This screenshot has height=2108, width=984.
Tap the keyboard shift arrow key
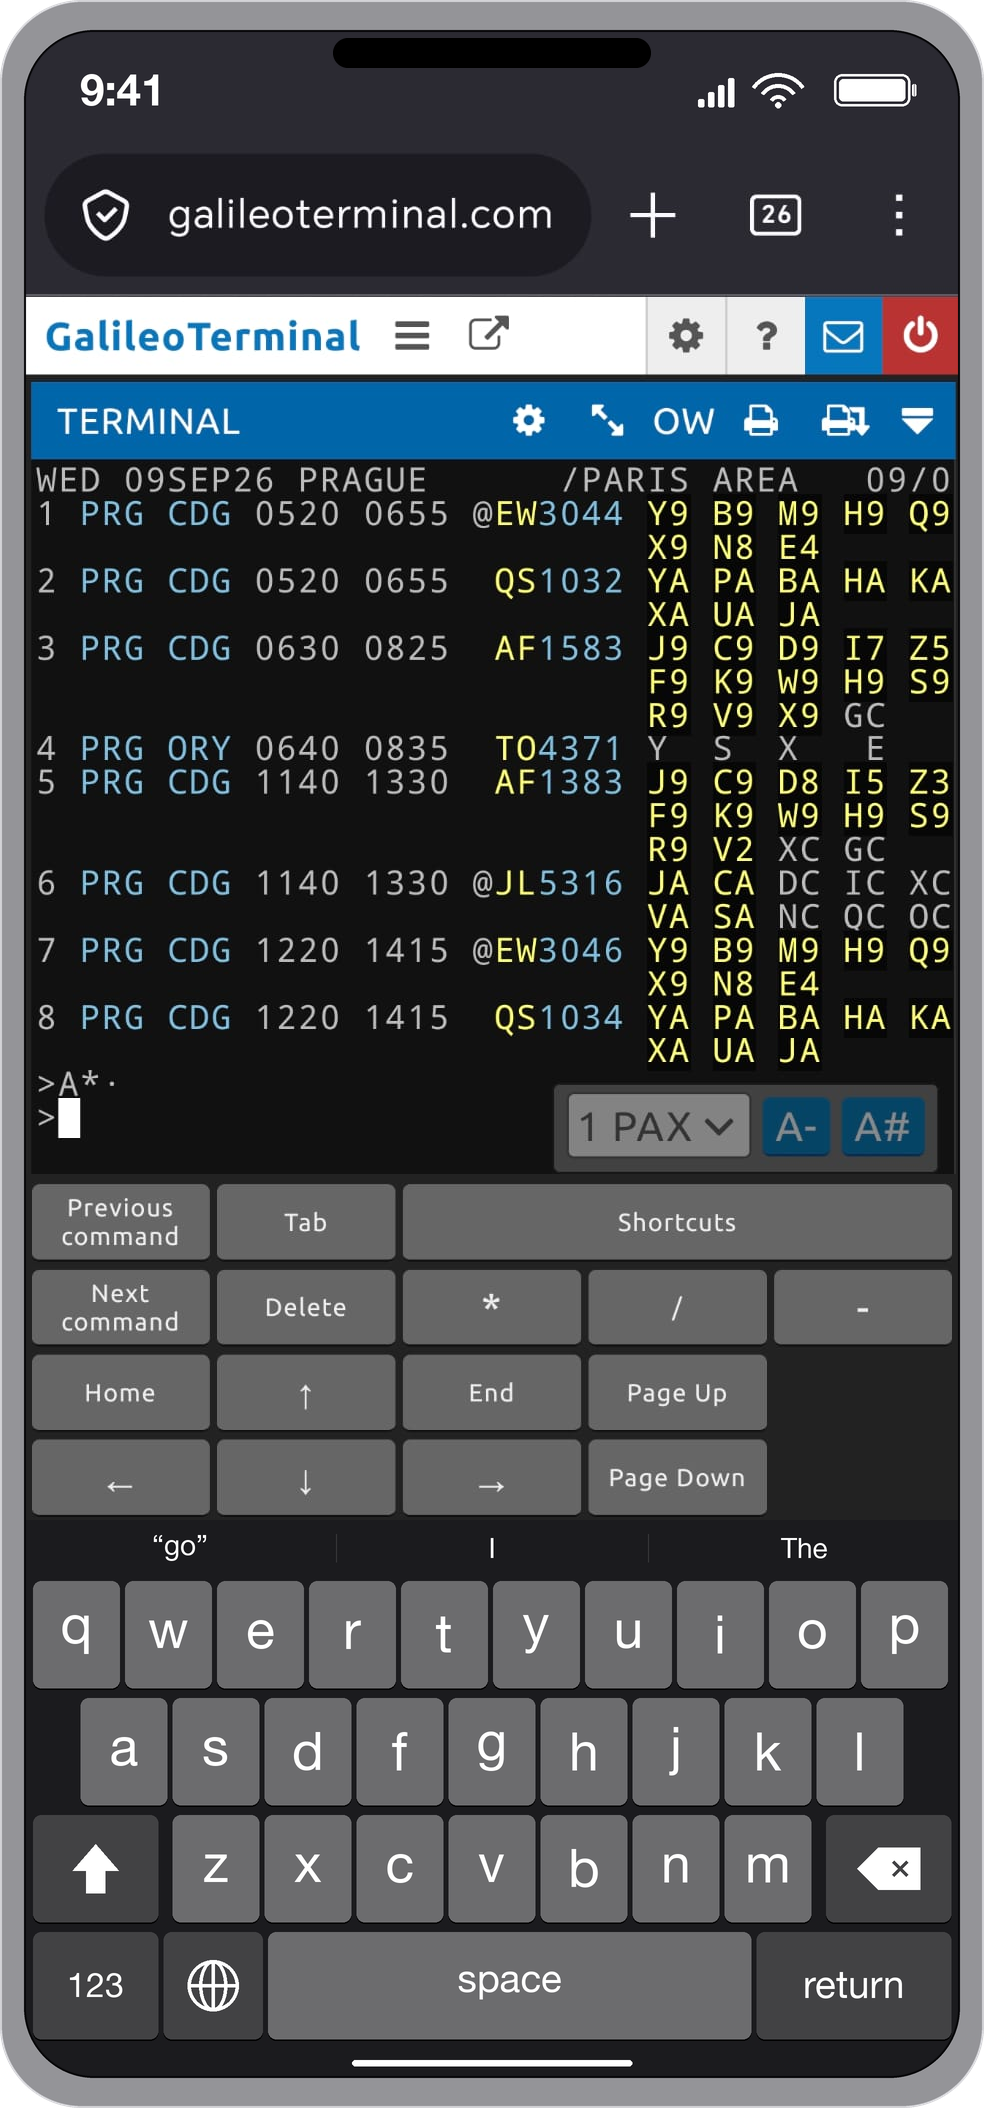pyautogui.click(x=96, y=1868)
